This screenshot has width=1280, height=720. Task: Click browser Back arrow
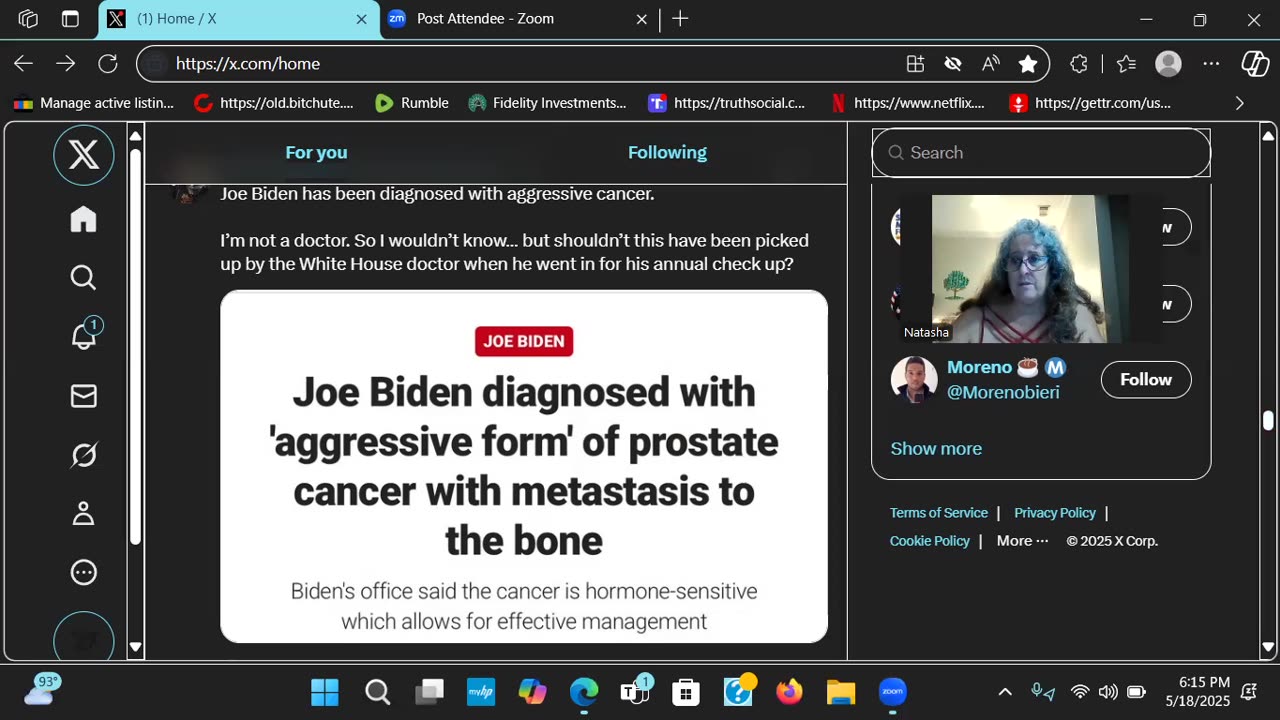coord(23,64)
